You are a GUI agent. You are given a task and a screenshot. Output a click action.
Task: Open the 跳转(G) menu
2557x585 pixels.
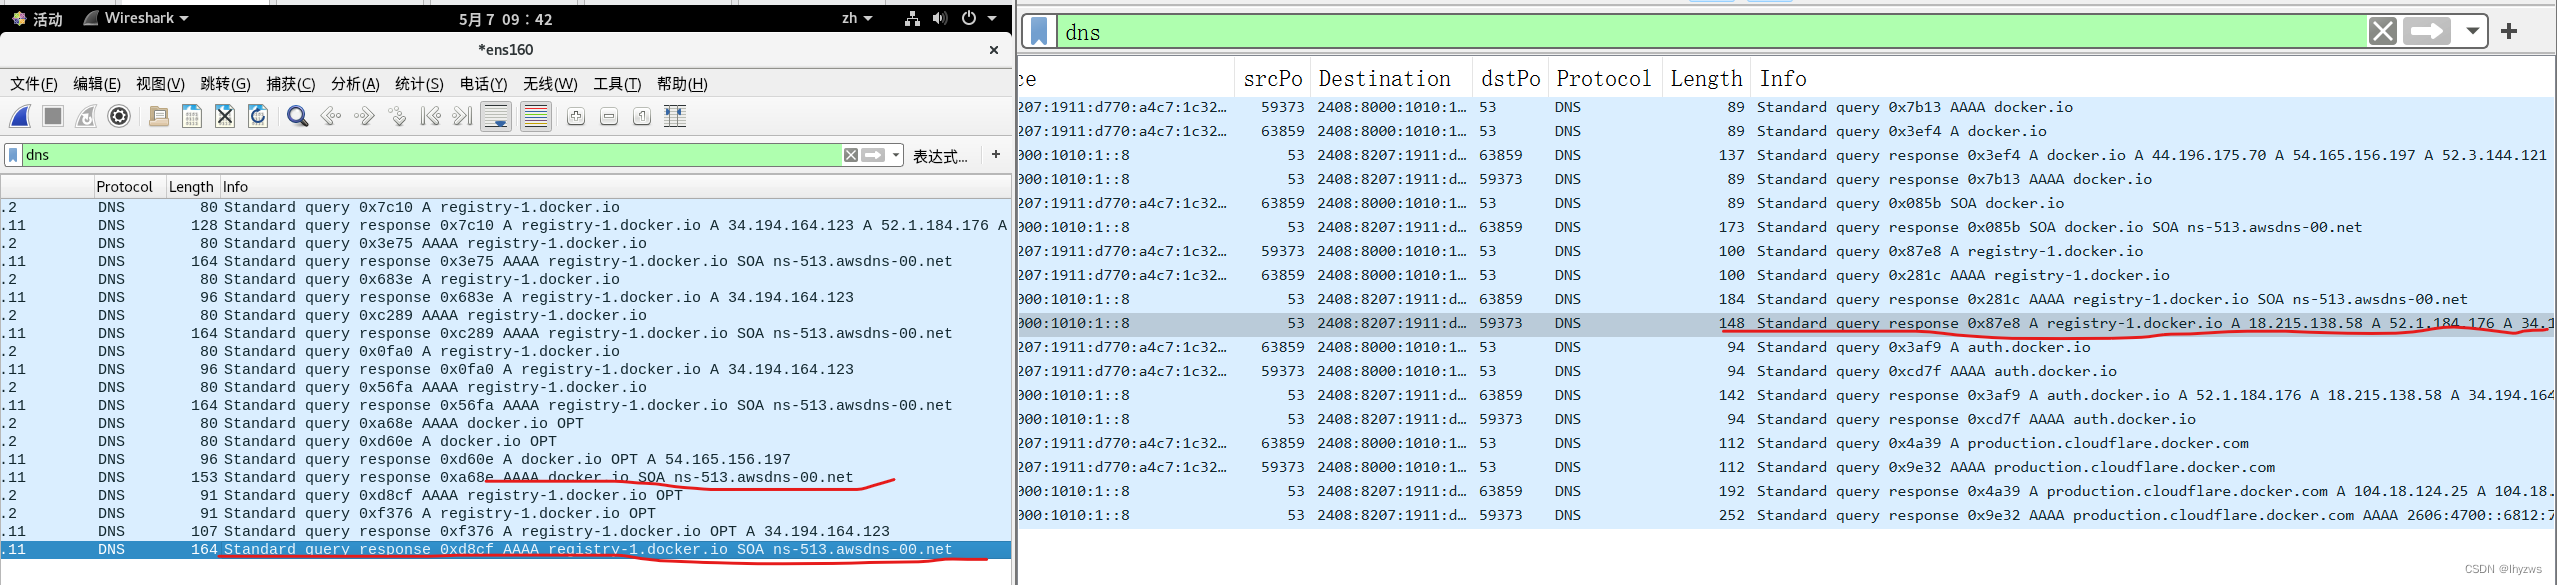coord(225,84)
